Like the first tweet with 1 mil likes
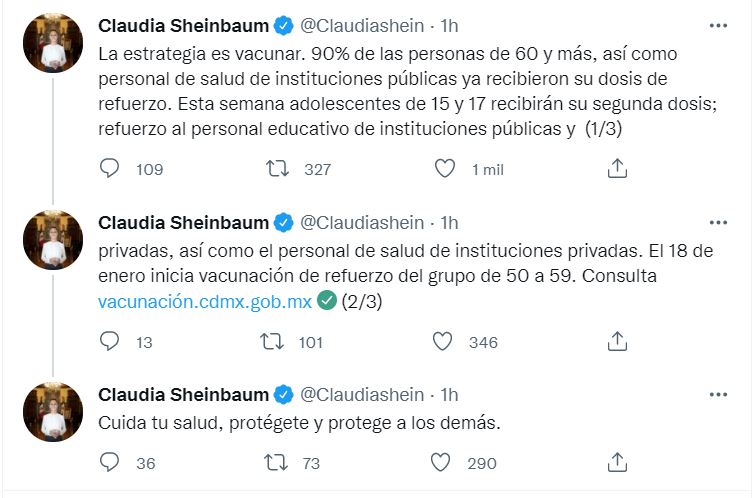Screen dimensions: 755x498 (x=444, y=169)
